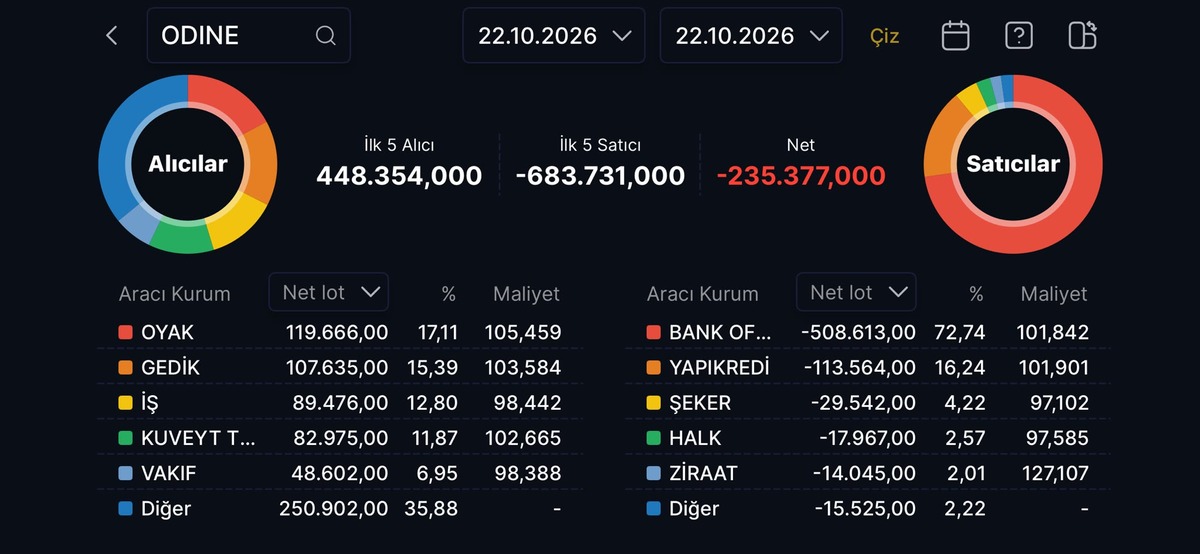1200x554 pixels.
Task: Select the GEDİK buyer row
Action: (340, 367)
